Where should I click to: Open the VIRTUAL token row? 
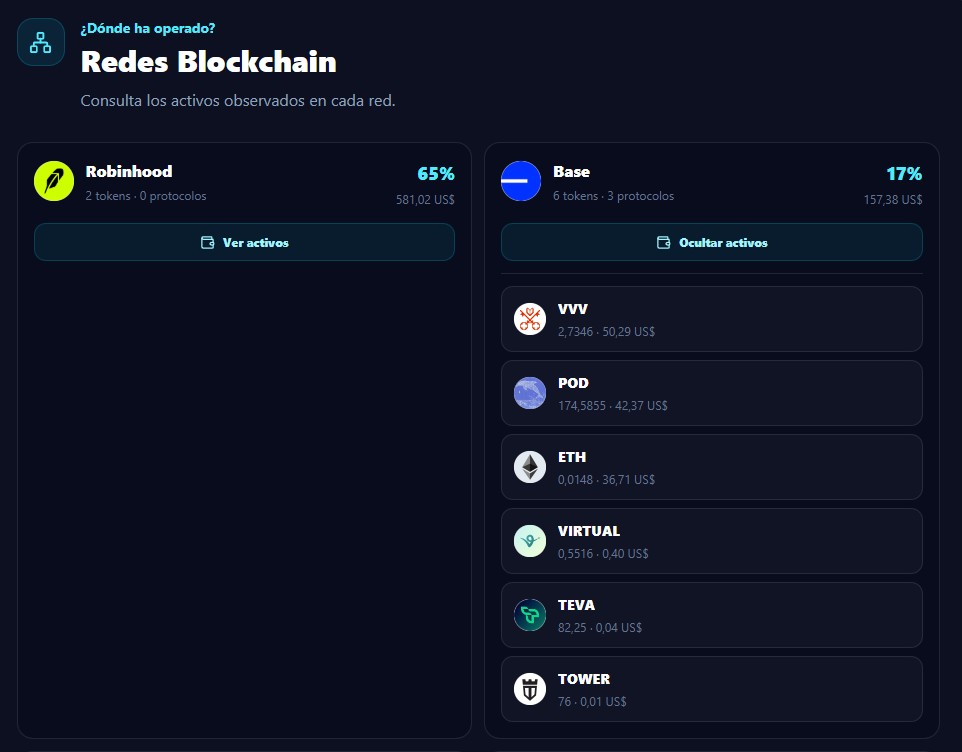pos(712,541)
